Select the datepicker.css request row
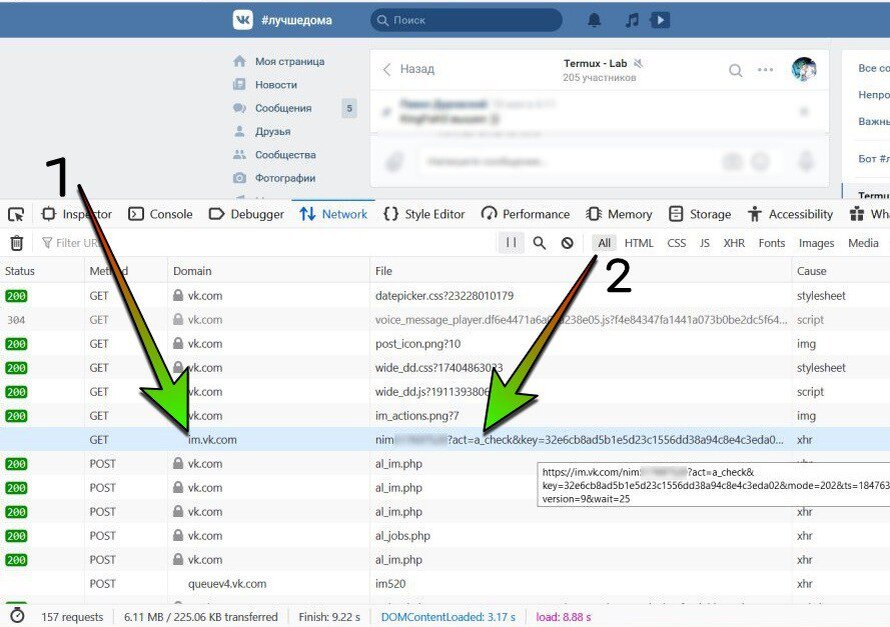890x627 pixels. 445,296
